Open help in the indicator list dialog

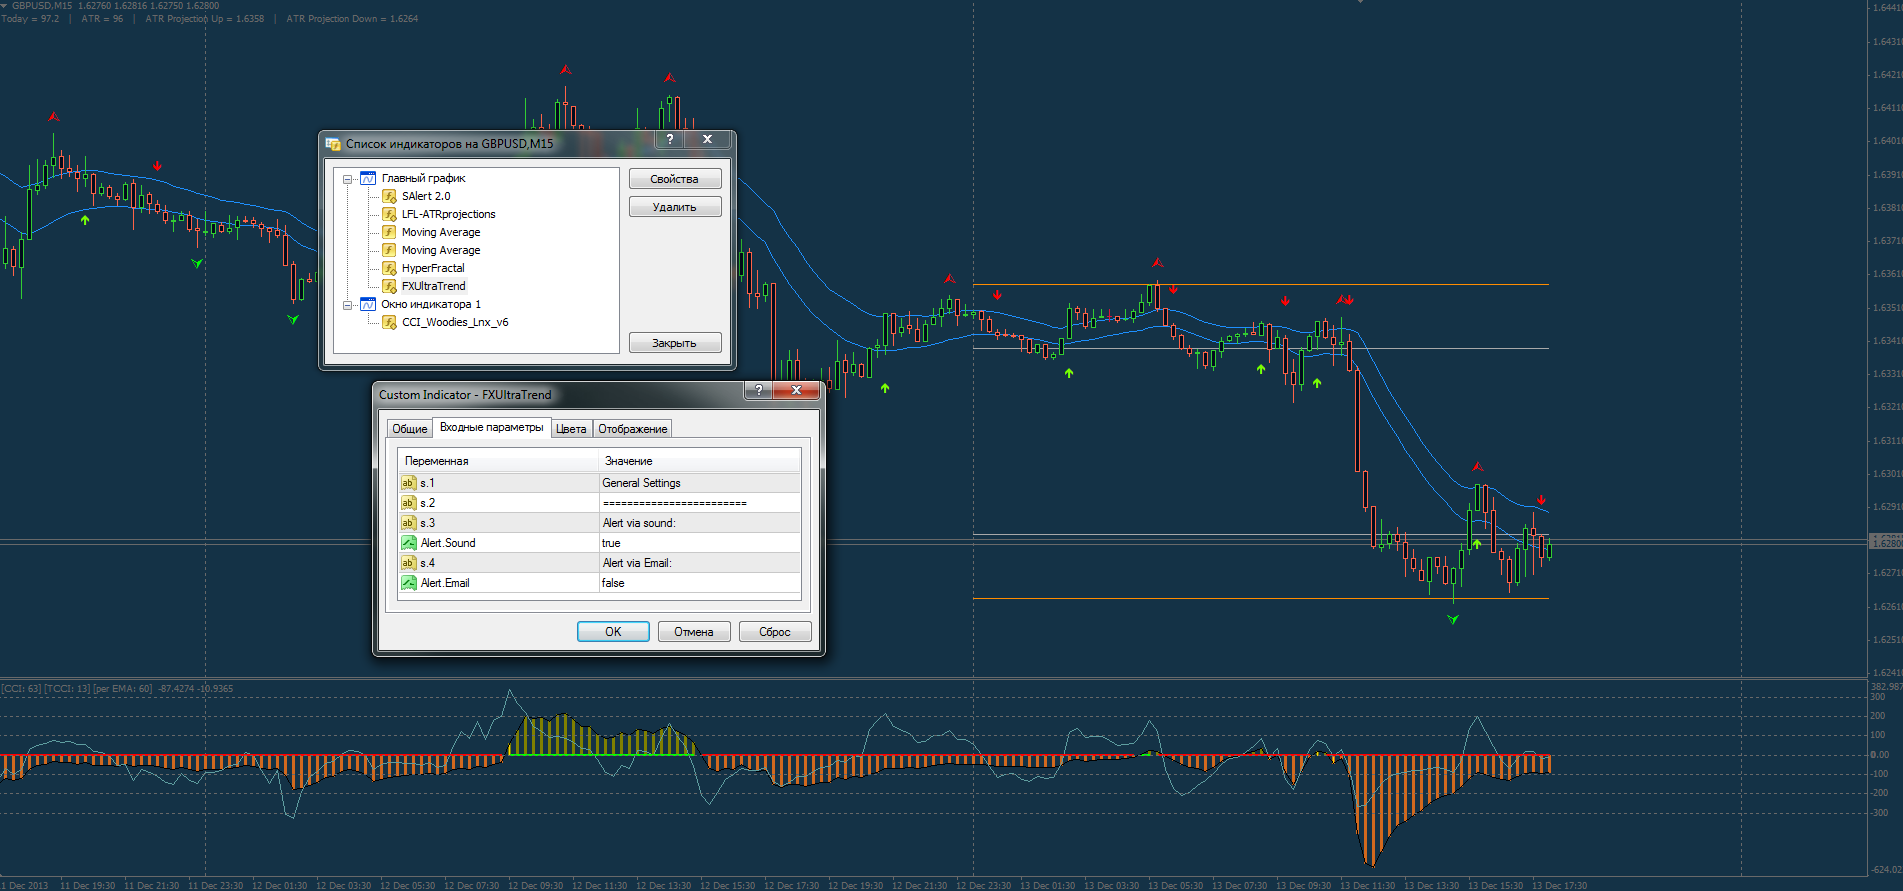coord(670,139)
